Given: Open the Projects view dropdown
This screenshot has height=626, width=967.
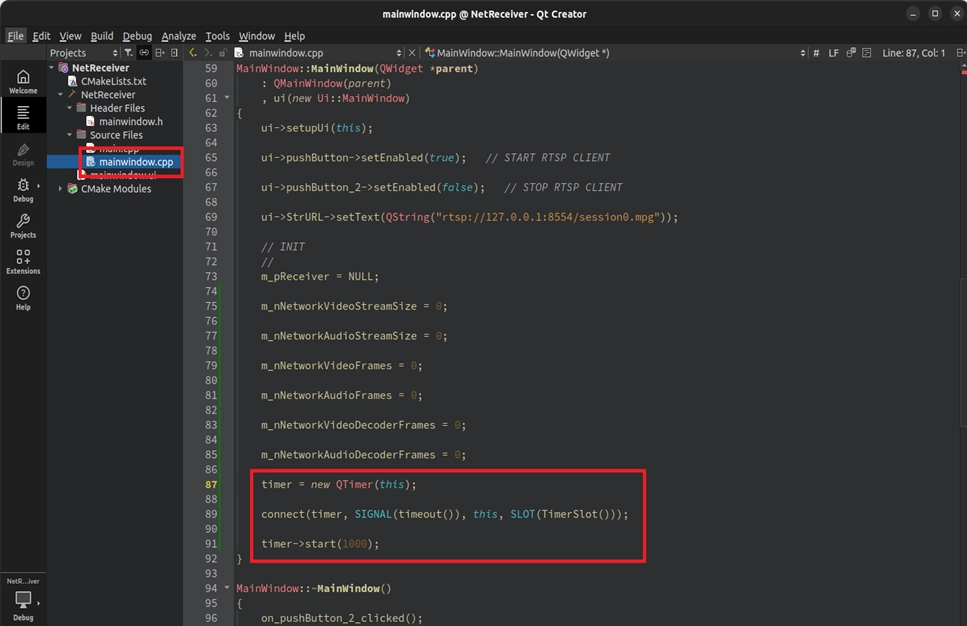Looking at the screenshot, I should click(x=84, y=53).
